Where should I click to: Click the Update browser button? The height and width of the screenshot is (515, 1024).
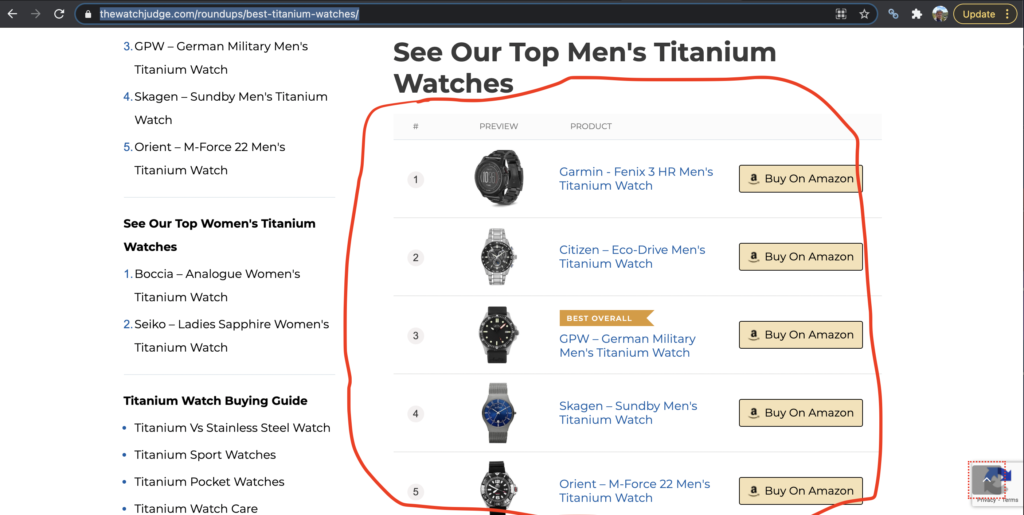[x=985, y=14]
